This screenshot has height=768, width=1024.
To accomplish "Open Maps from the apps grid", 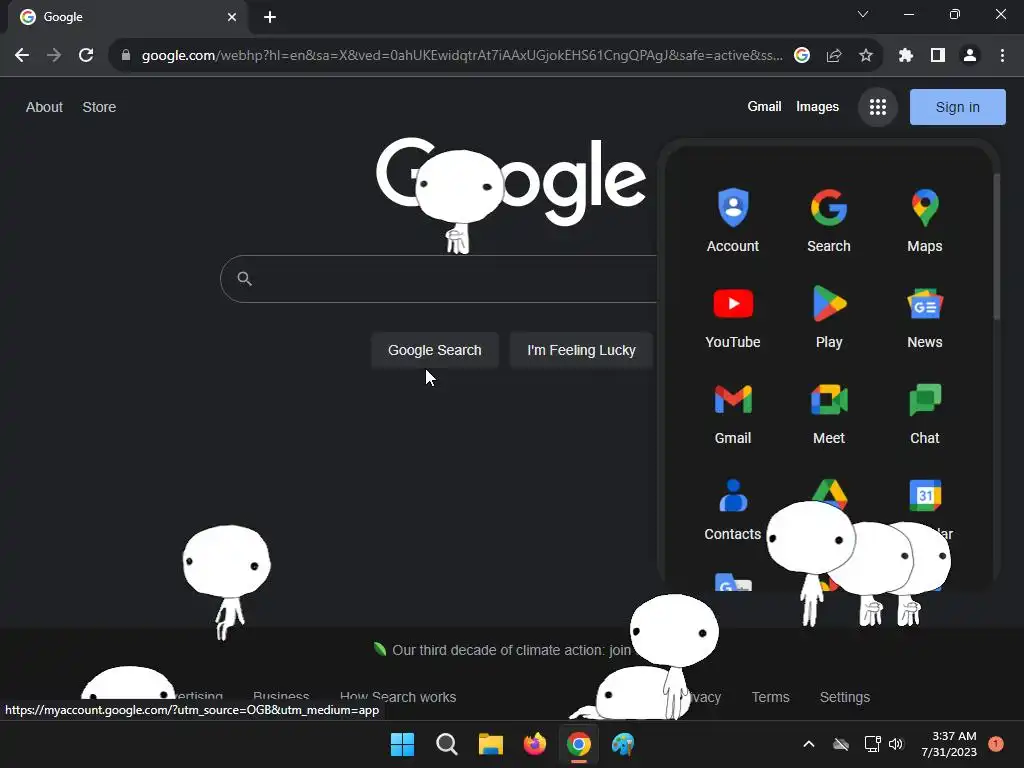I will (925, 221).
